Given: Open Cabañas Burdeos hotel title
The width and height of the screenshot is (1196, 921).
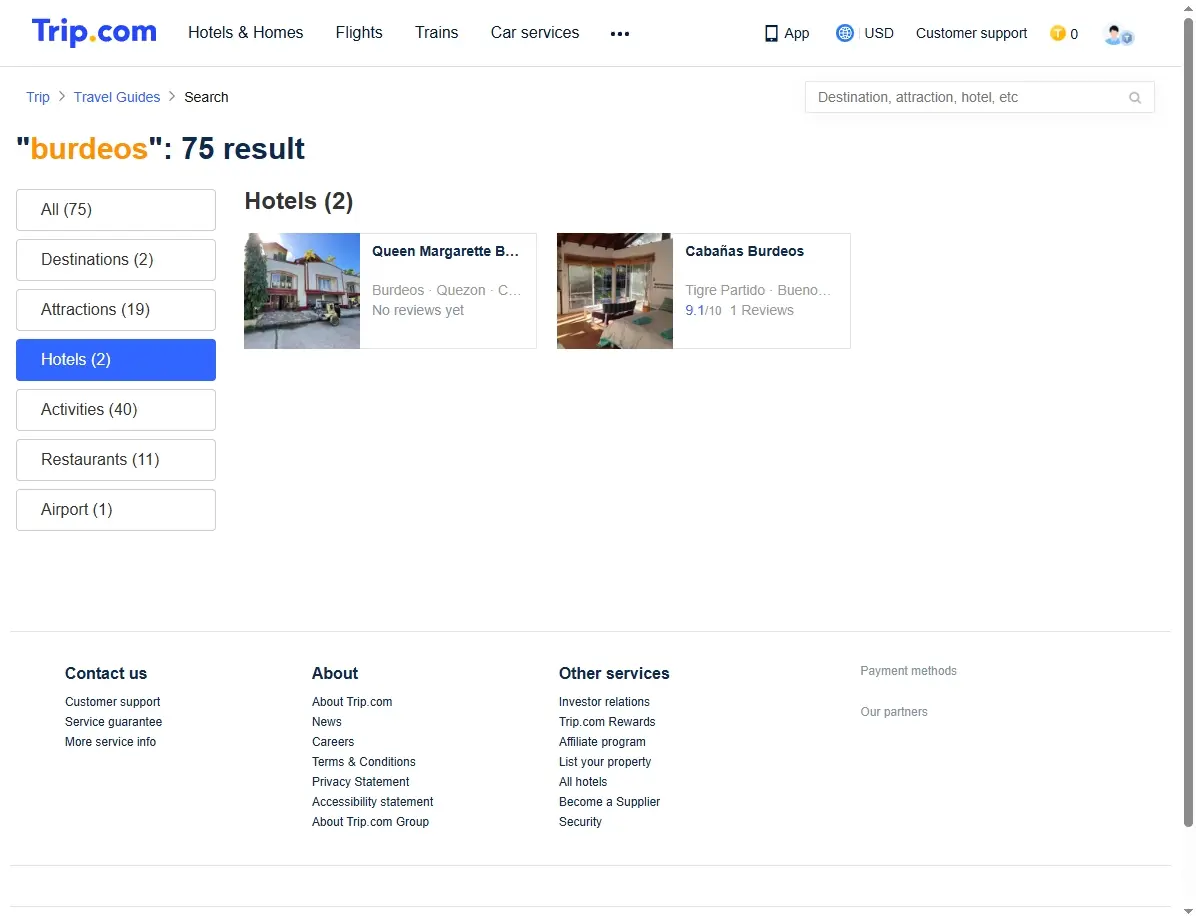Looking at the screenshot, I should (744, 251).
